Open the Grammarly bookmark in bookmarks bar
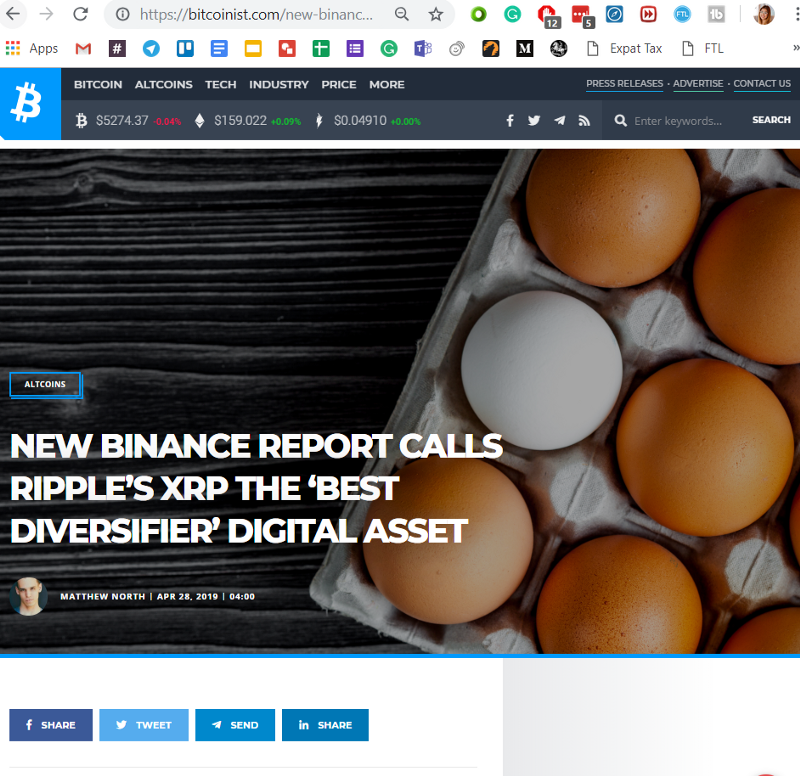 click(x=389, y=49)
